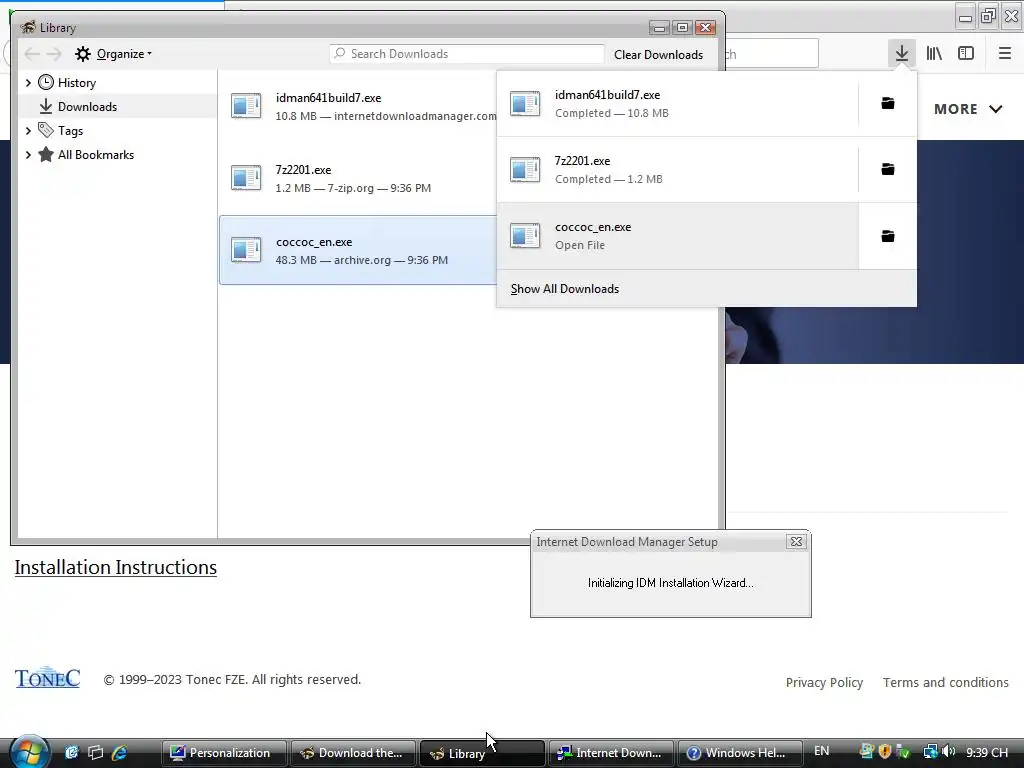
Task: Click the Organize gear icon
Action: [82, 54]
